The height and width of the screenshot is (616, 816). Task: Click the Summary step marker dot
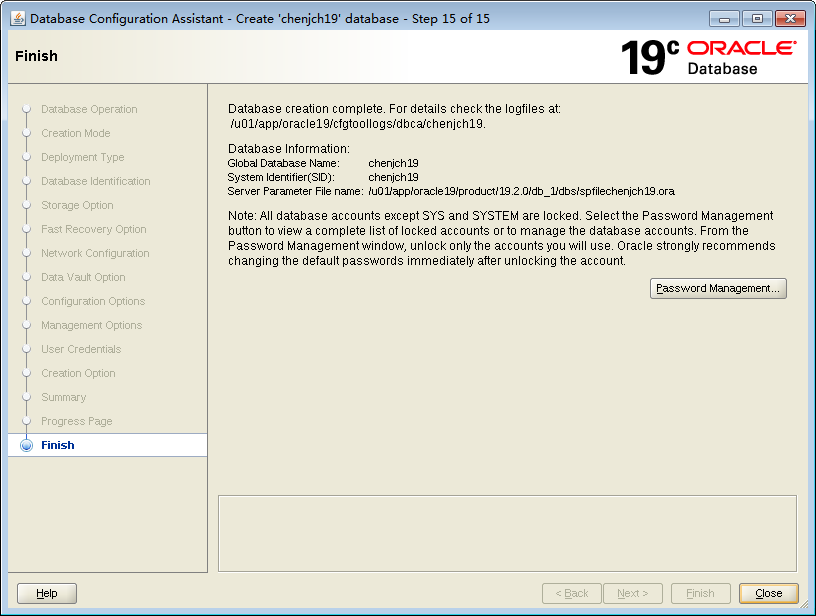(26, 397)
